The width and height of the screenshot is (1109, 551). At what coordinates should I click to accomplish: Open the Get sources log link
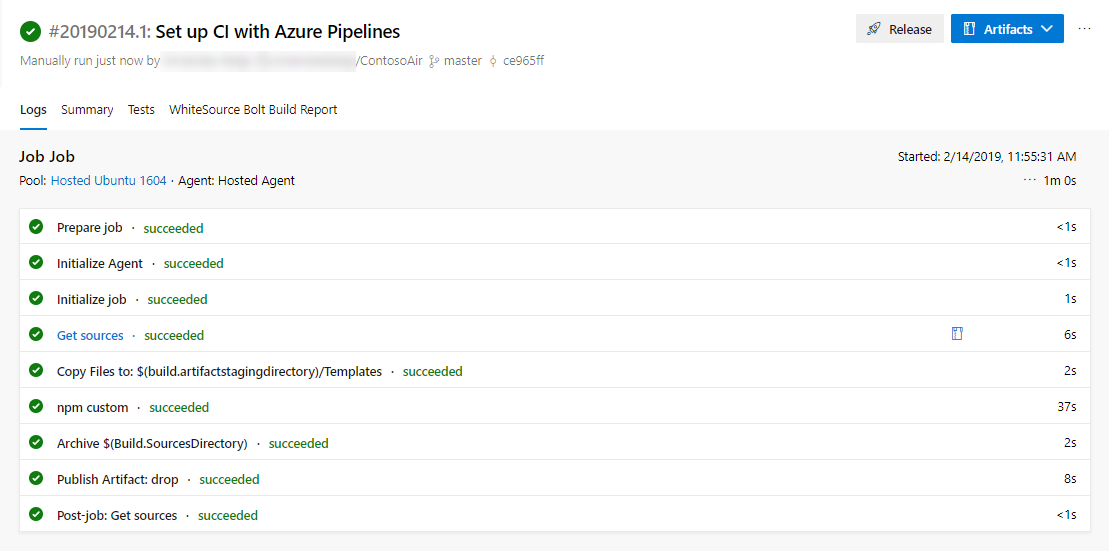pos(90,335)
